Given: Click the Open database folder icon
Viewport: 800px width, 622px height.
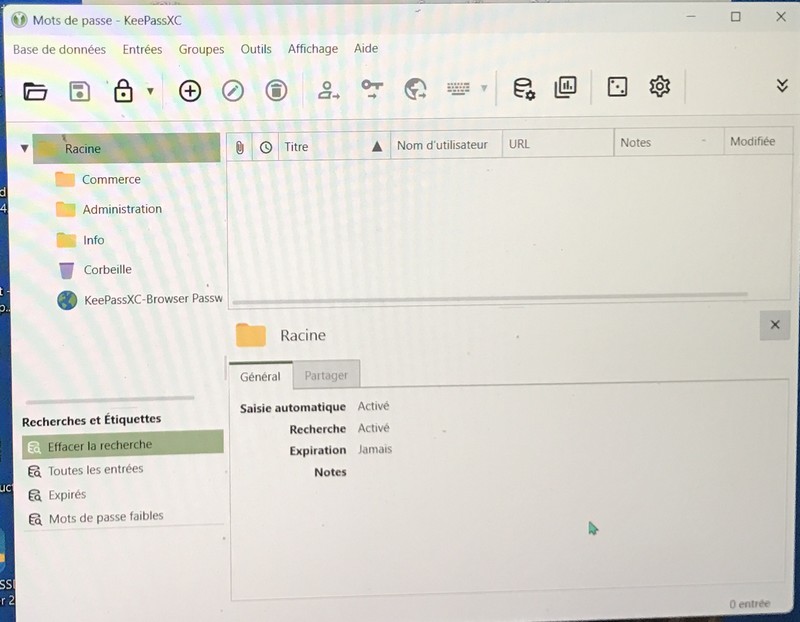Looking at the screenshot, I should coord(36,91).
